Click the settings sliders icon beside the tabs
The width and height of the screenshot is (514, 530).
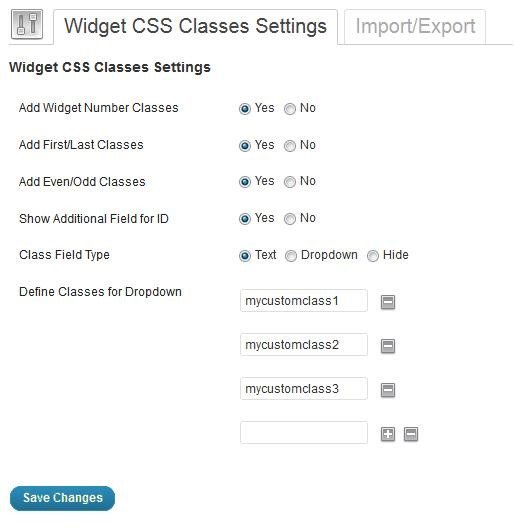tap(27, 24)
